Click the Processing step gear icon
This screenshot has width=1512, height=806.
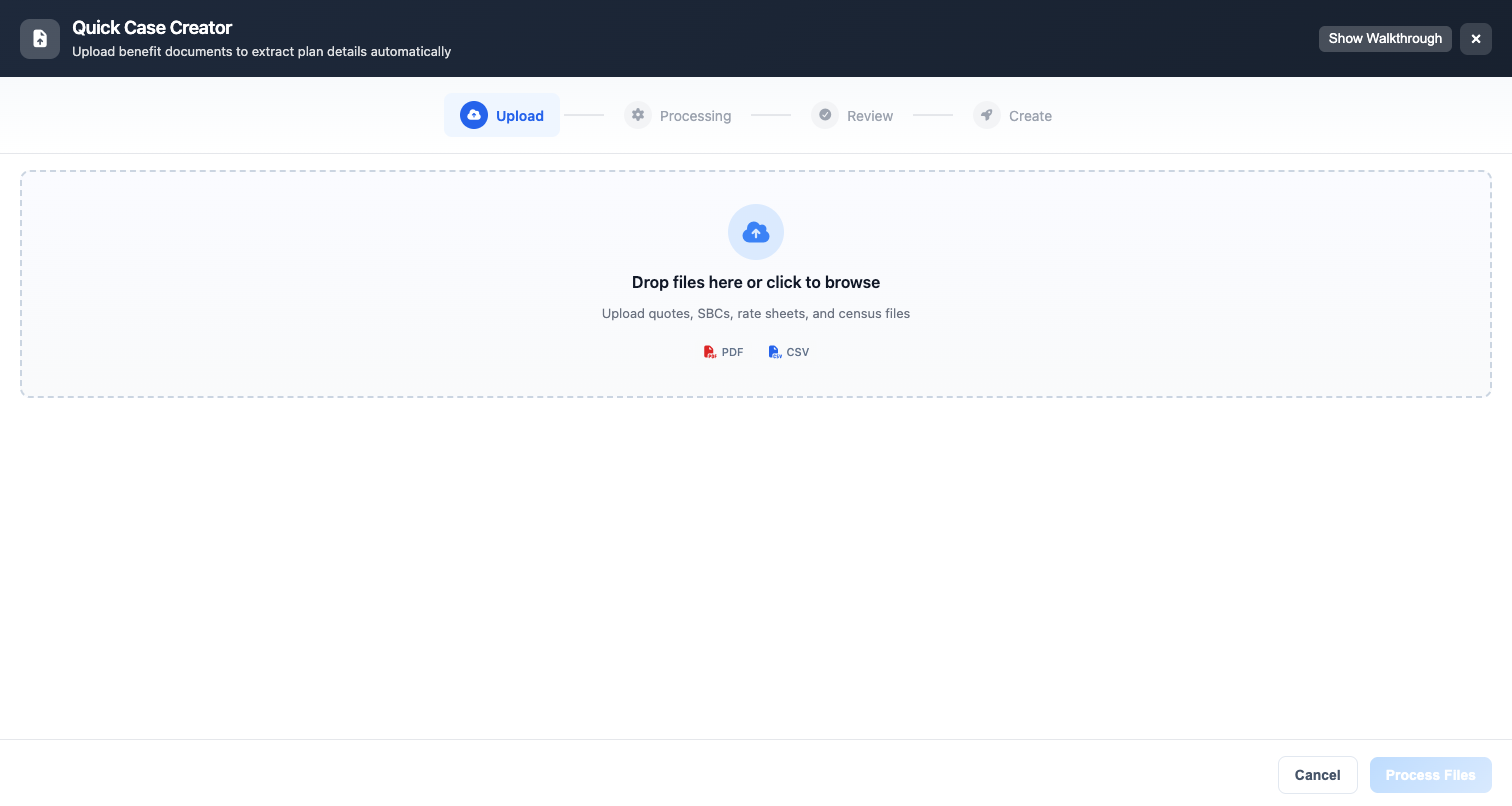click(x=638, y=115)
